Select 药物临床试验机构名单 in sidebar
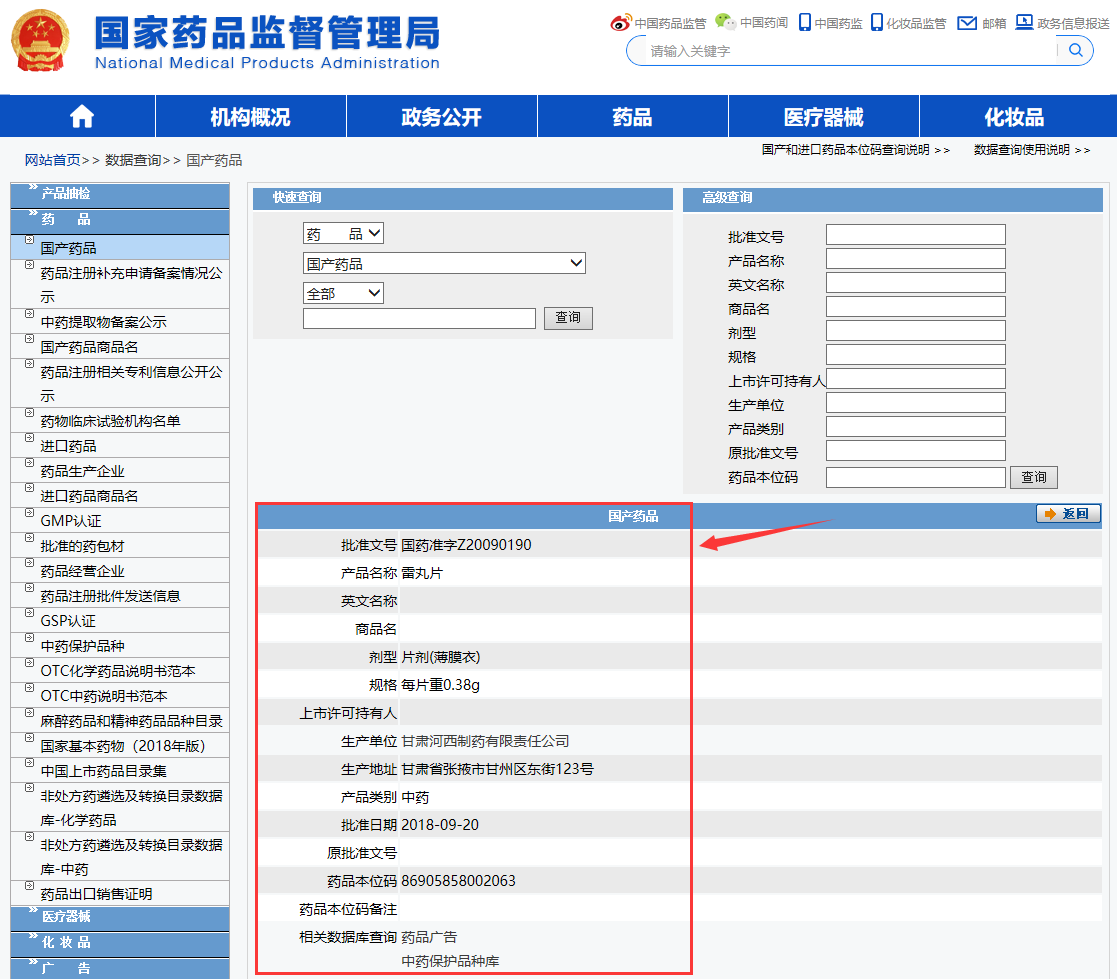The image size is (1117, 979). tap(120, 421)
